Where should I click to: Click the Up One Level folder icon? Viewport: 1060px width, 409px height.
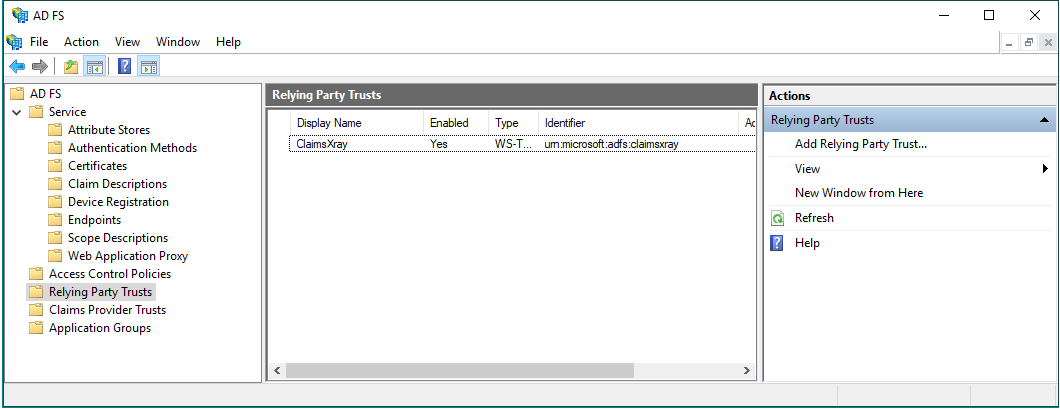(70, 67)
